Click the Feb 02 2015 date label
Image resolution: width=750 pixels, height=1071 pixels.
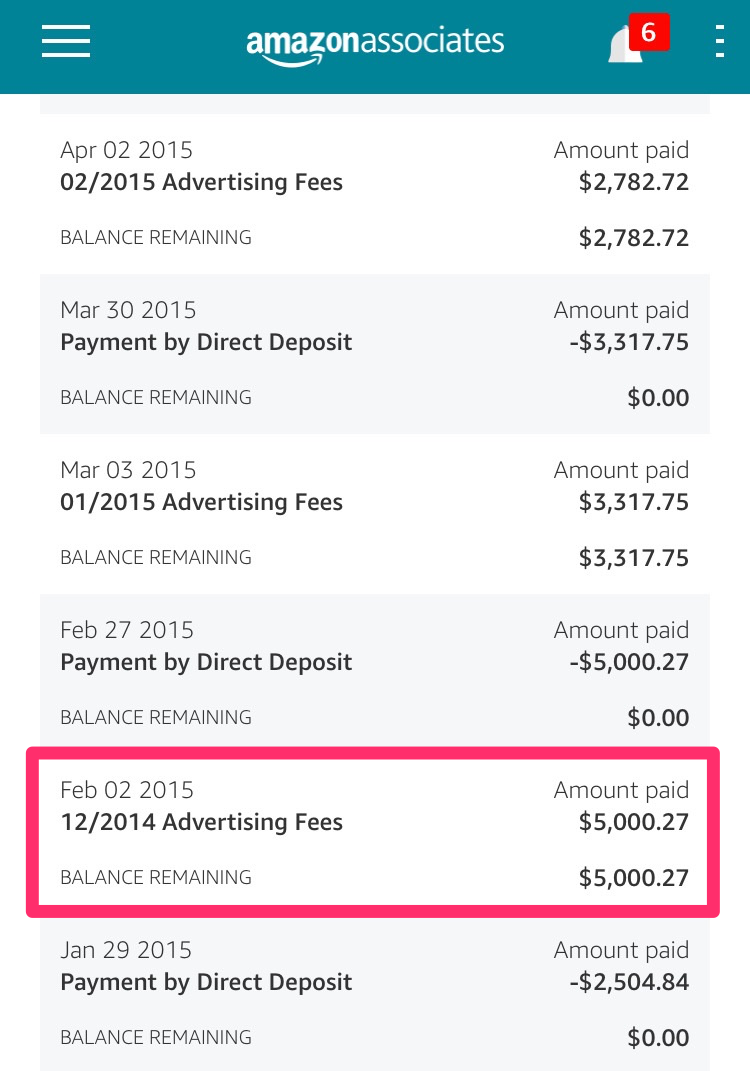point(127,790)
